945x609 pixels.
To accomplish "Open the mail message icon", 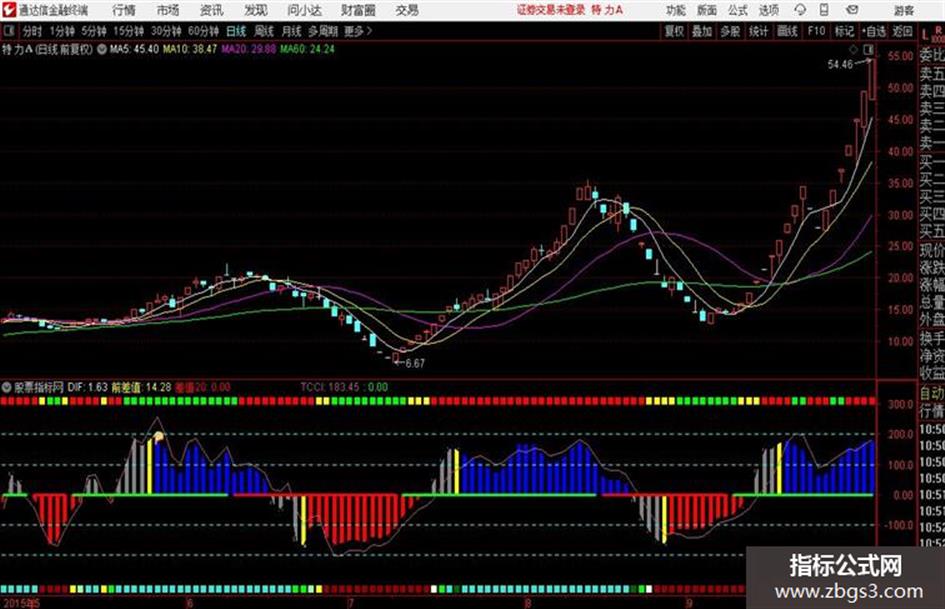I will (852, 10).
